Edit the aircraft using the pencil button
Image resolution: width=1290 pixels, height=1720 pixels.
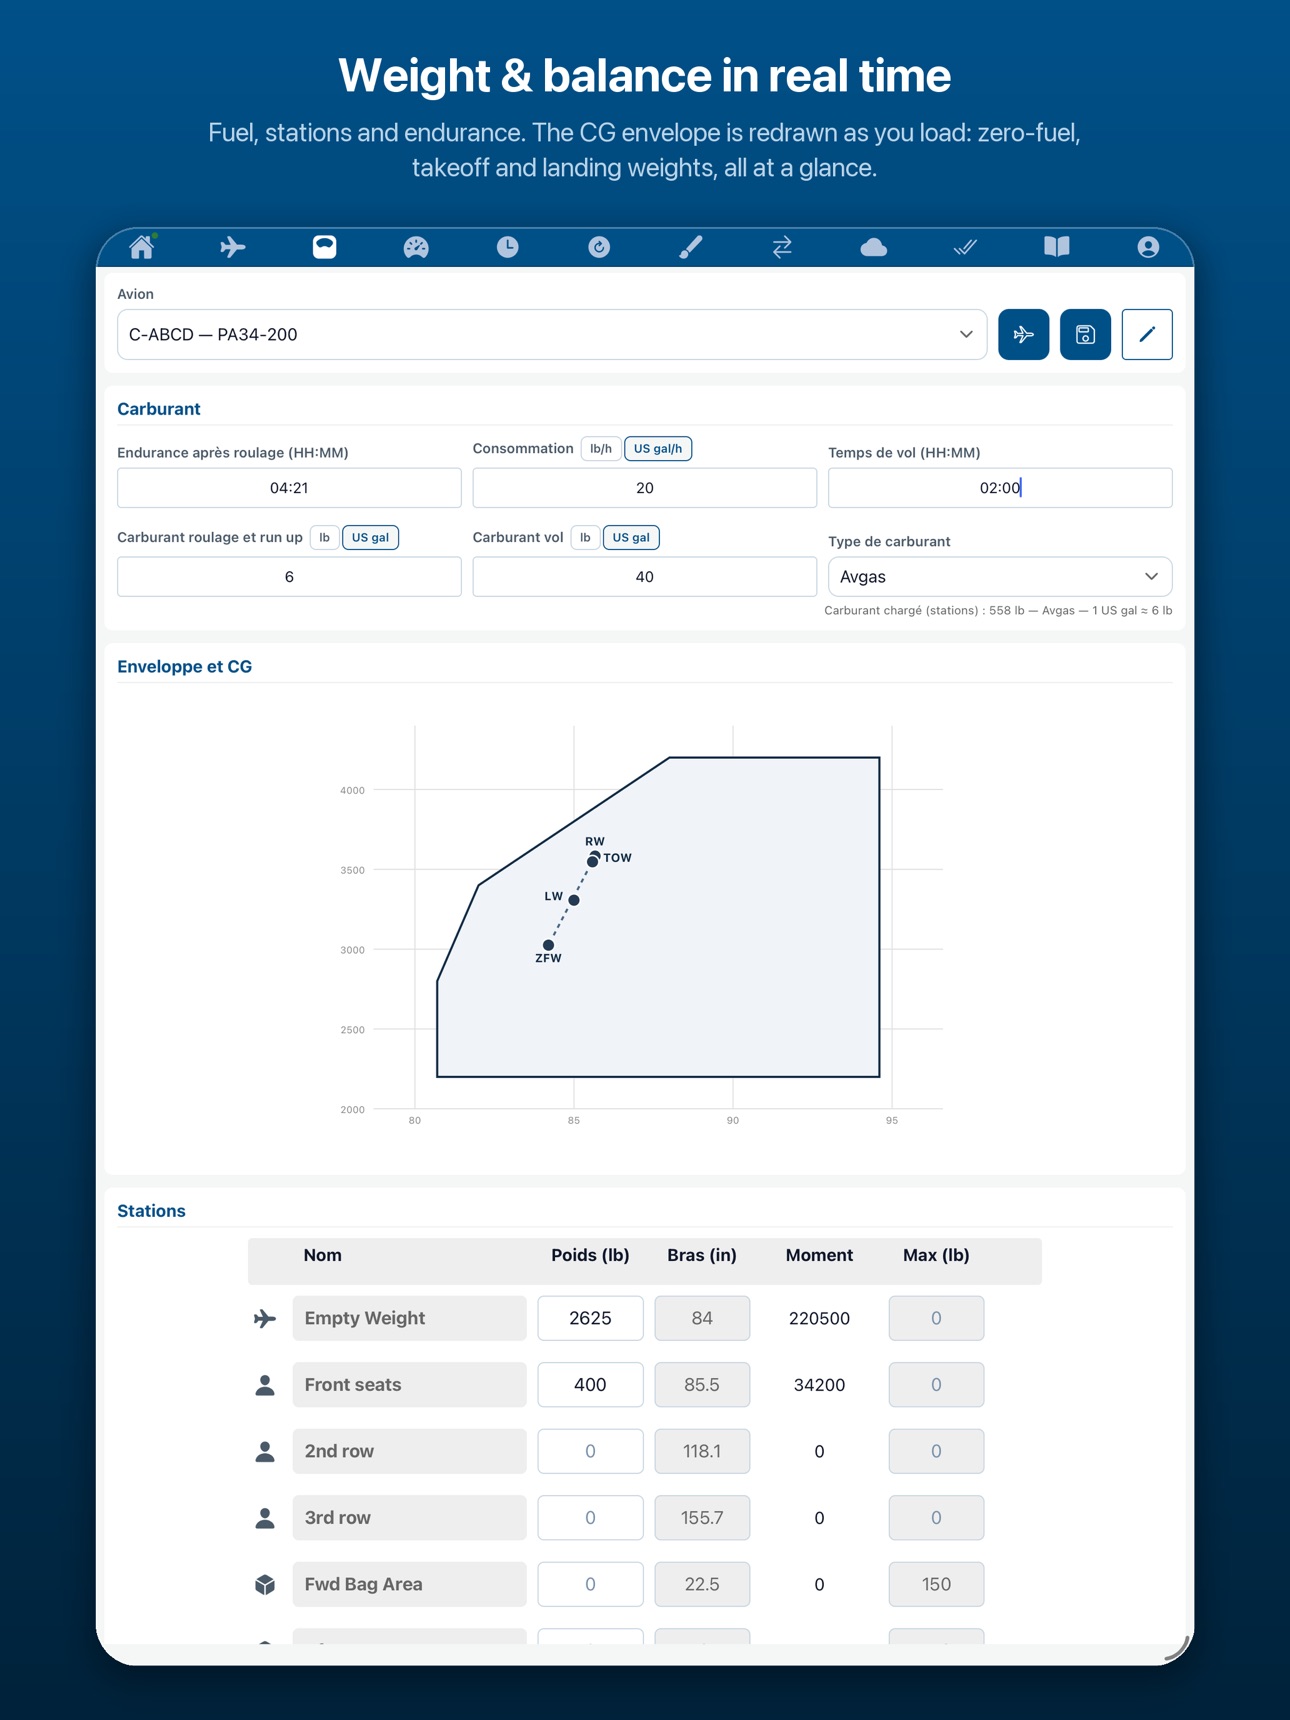click(x=1147, y=334)
